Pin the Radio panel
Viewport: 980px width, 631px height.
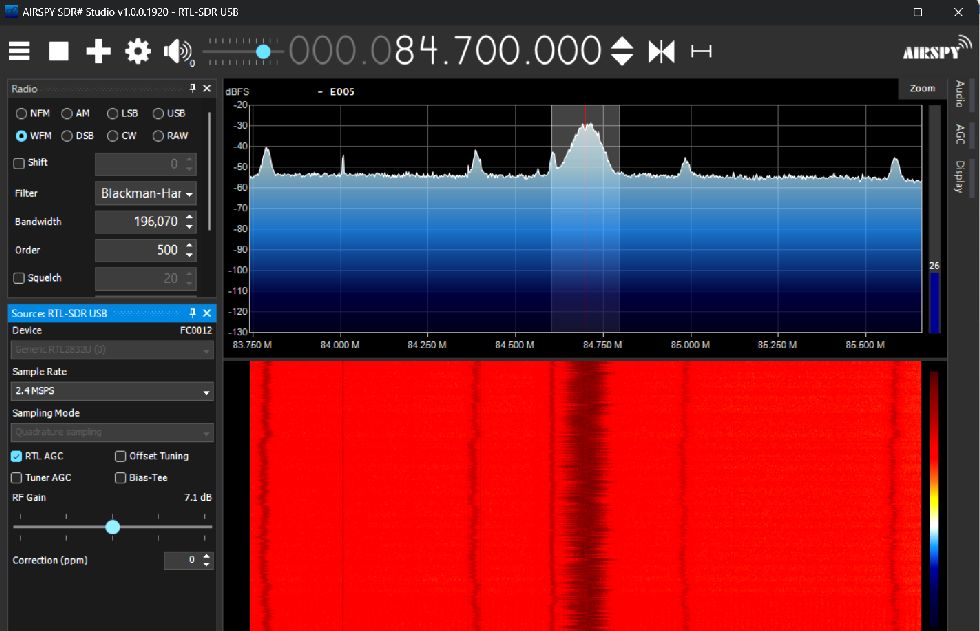click(193, 89)
